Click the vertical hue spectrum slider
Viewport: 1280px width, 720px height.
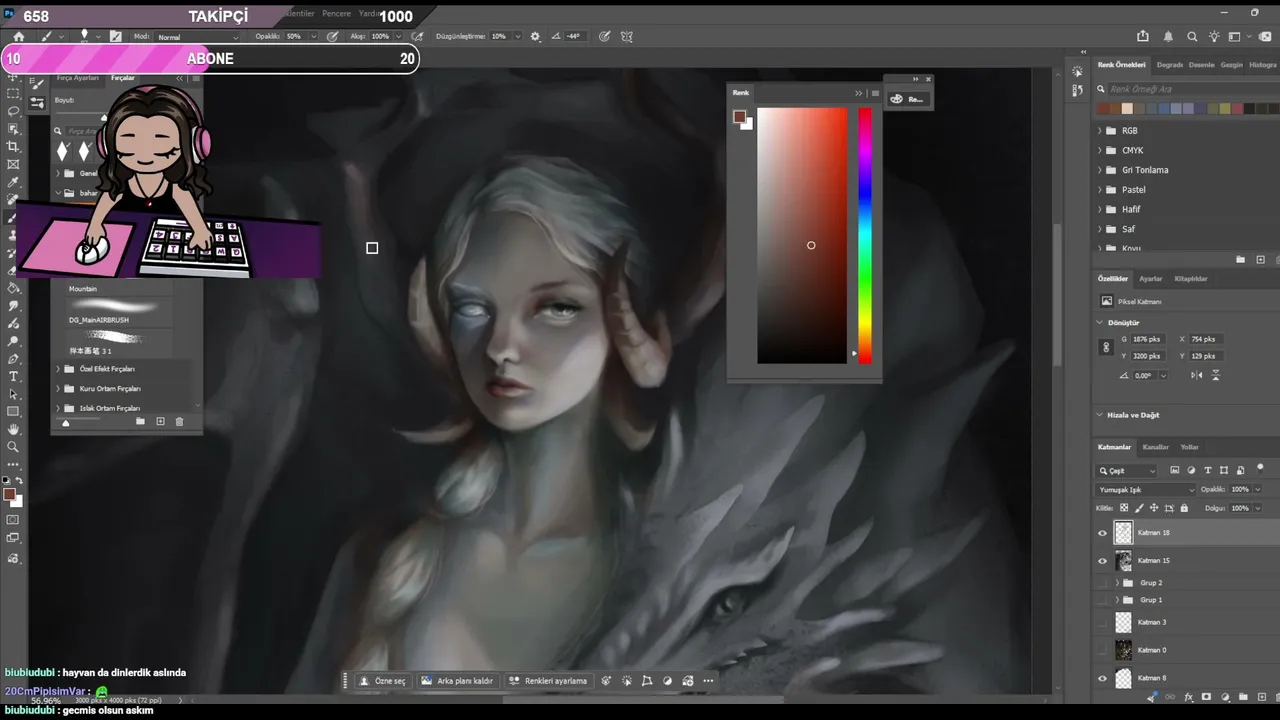pos(865,236)
